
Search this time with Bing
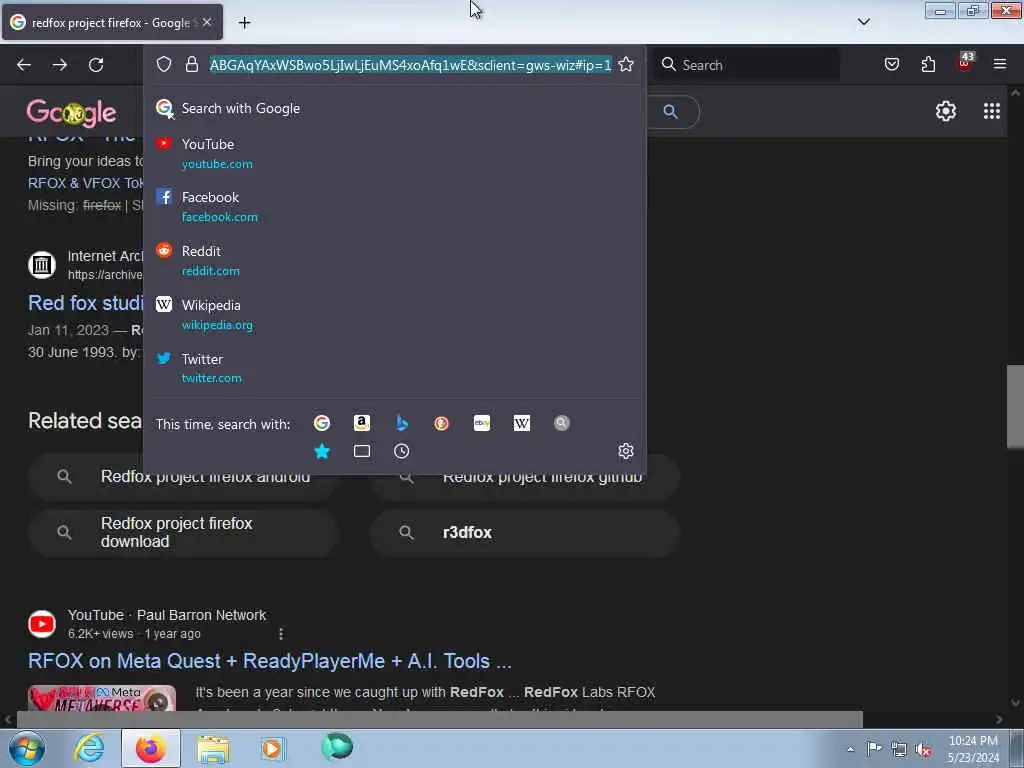click(x=402, y=423)
